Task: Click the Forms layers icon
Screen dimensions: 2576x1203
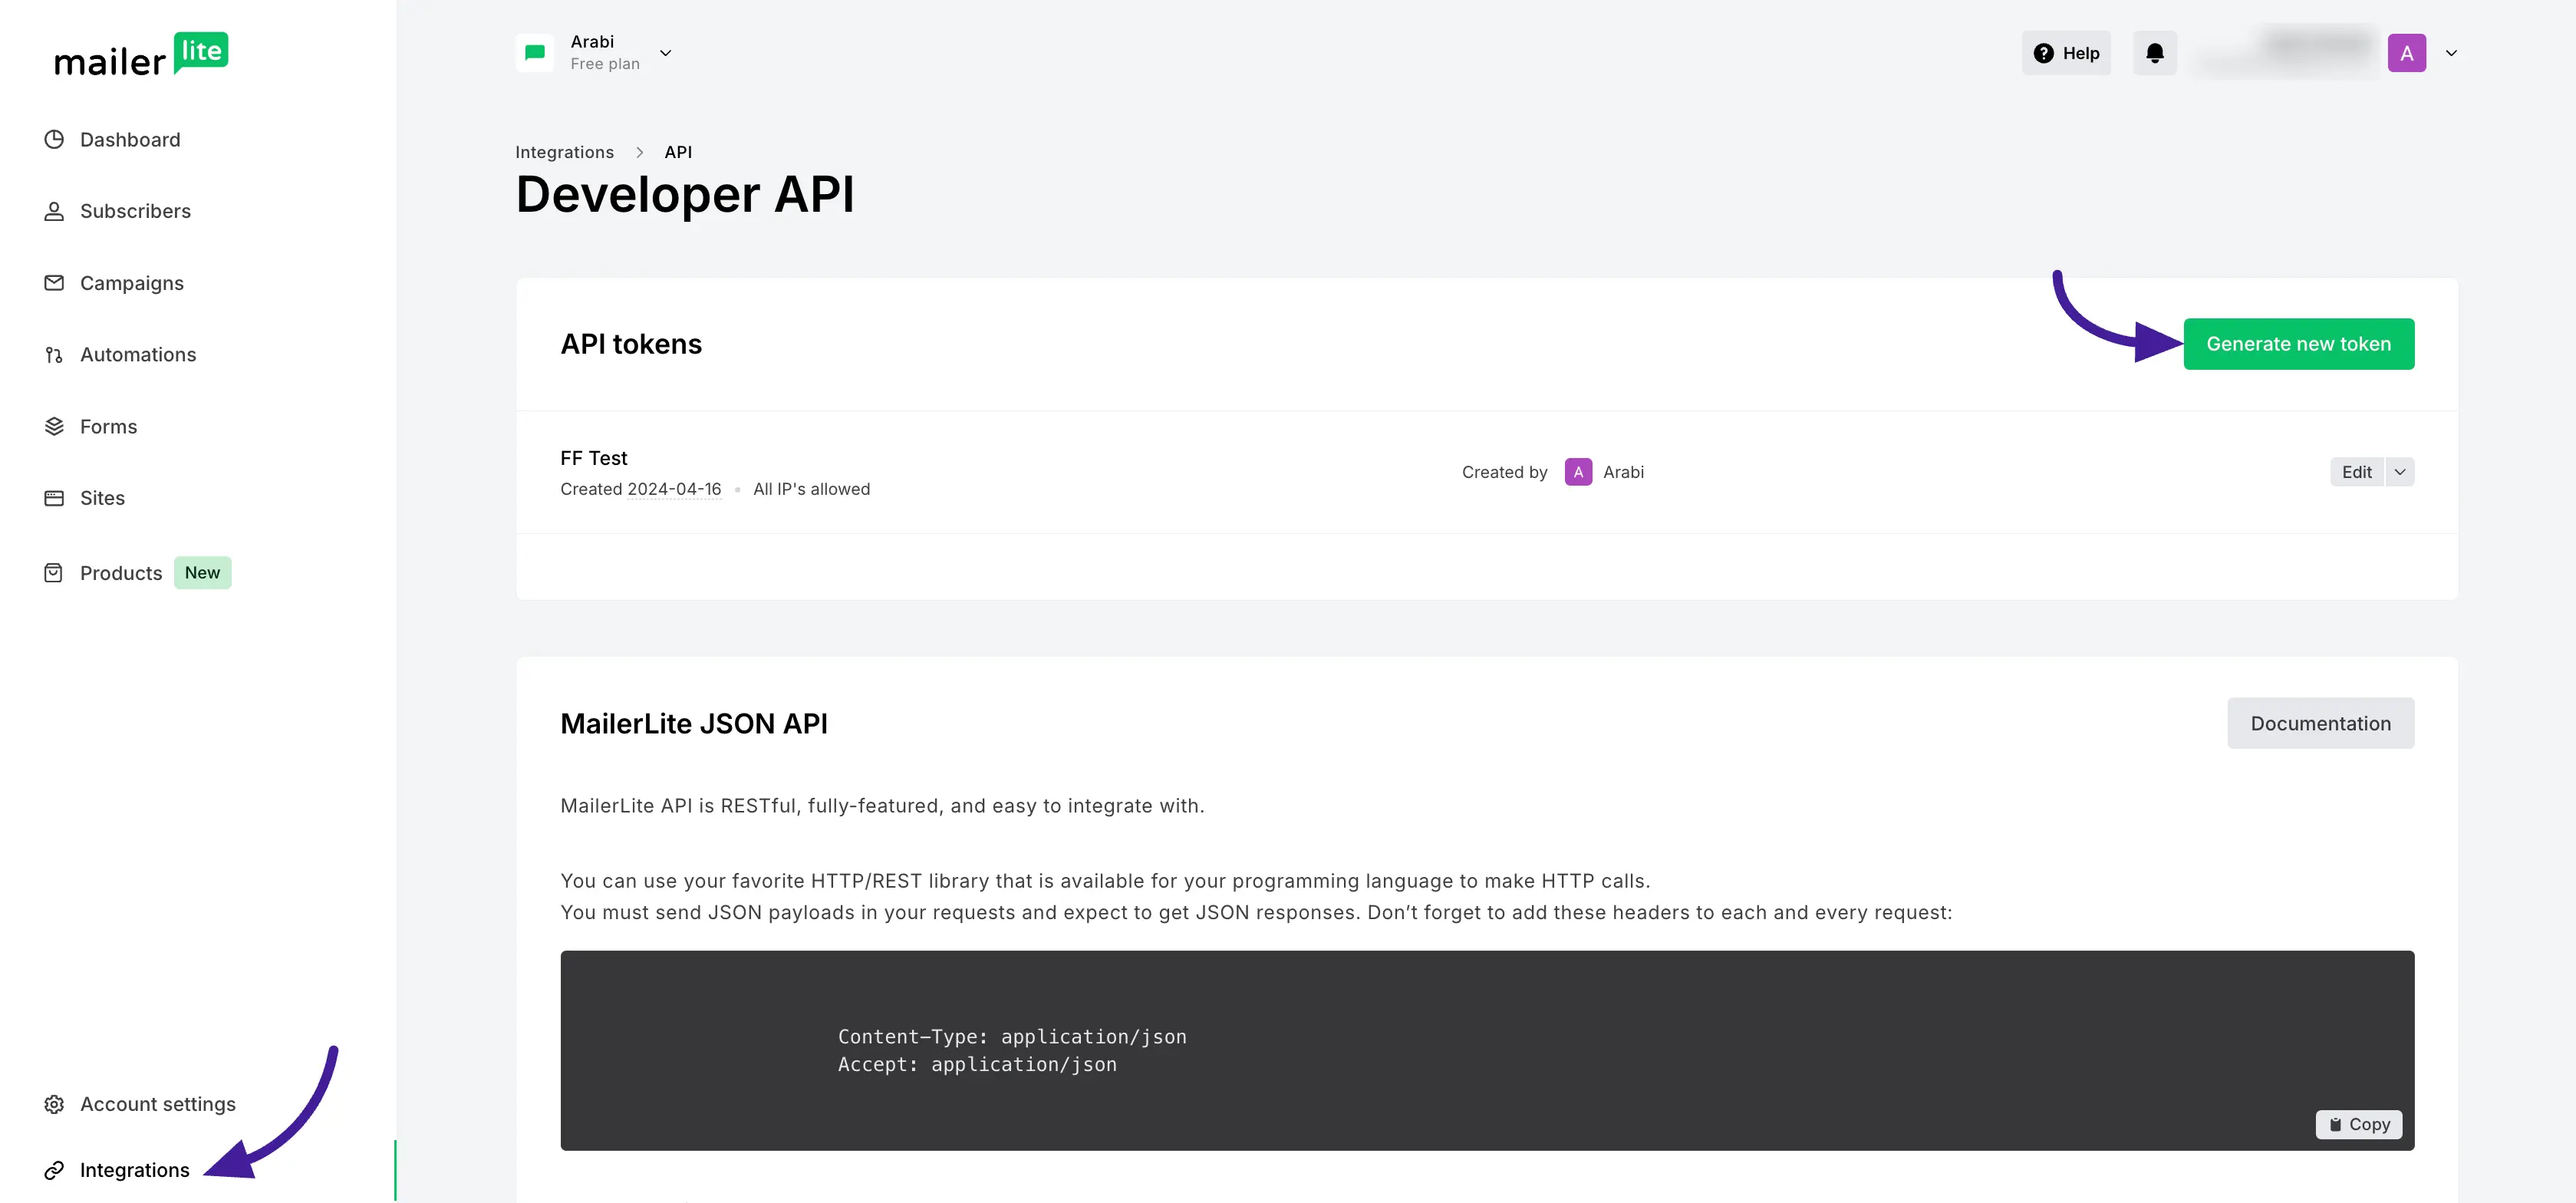Action: pyautogui.click(x=54, y=426)
